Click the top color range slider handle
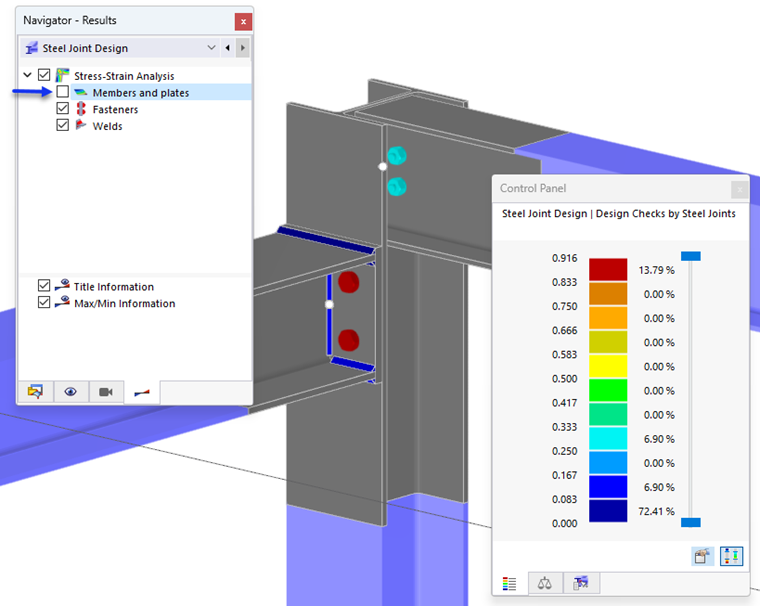The image size is (760, 606). pyautogui.click(x=691, y=256)
